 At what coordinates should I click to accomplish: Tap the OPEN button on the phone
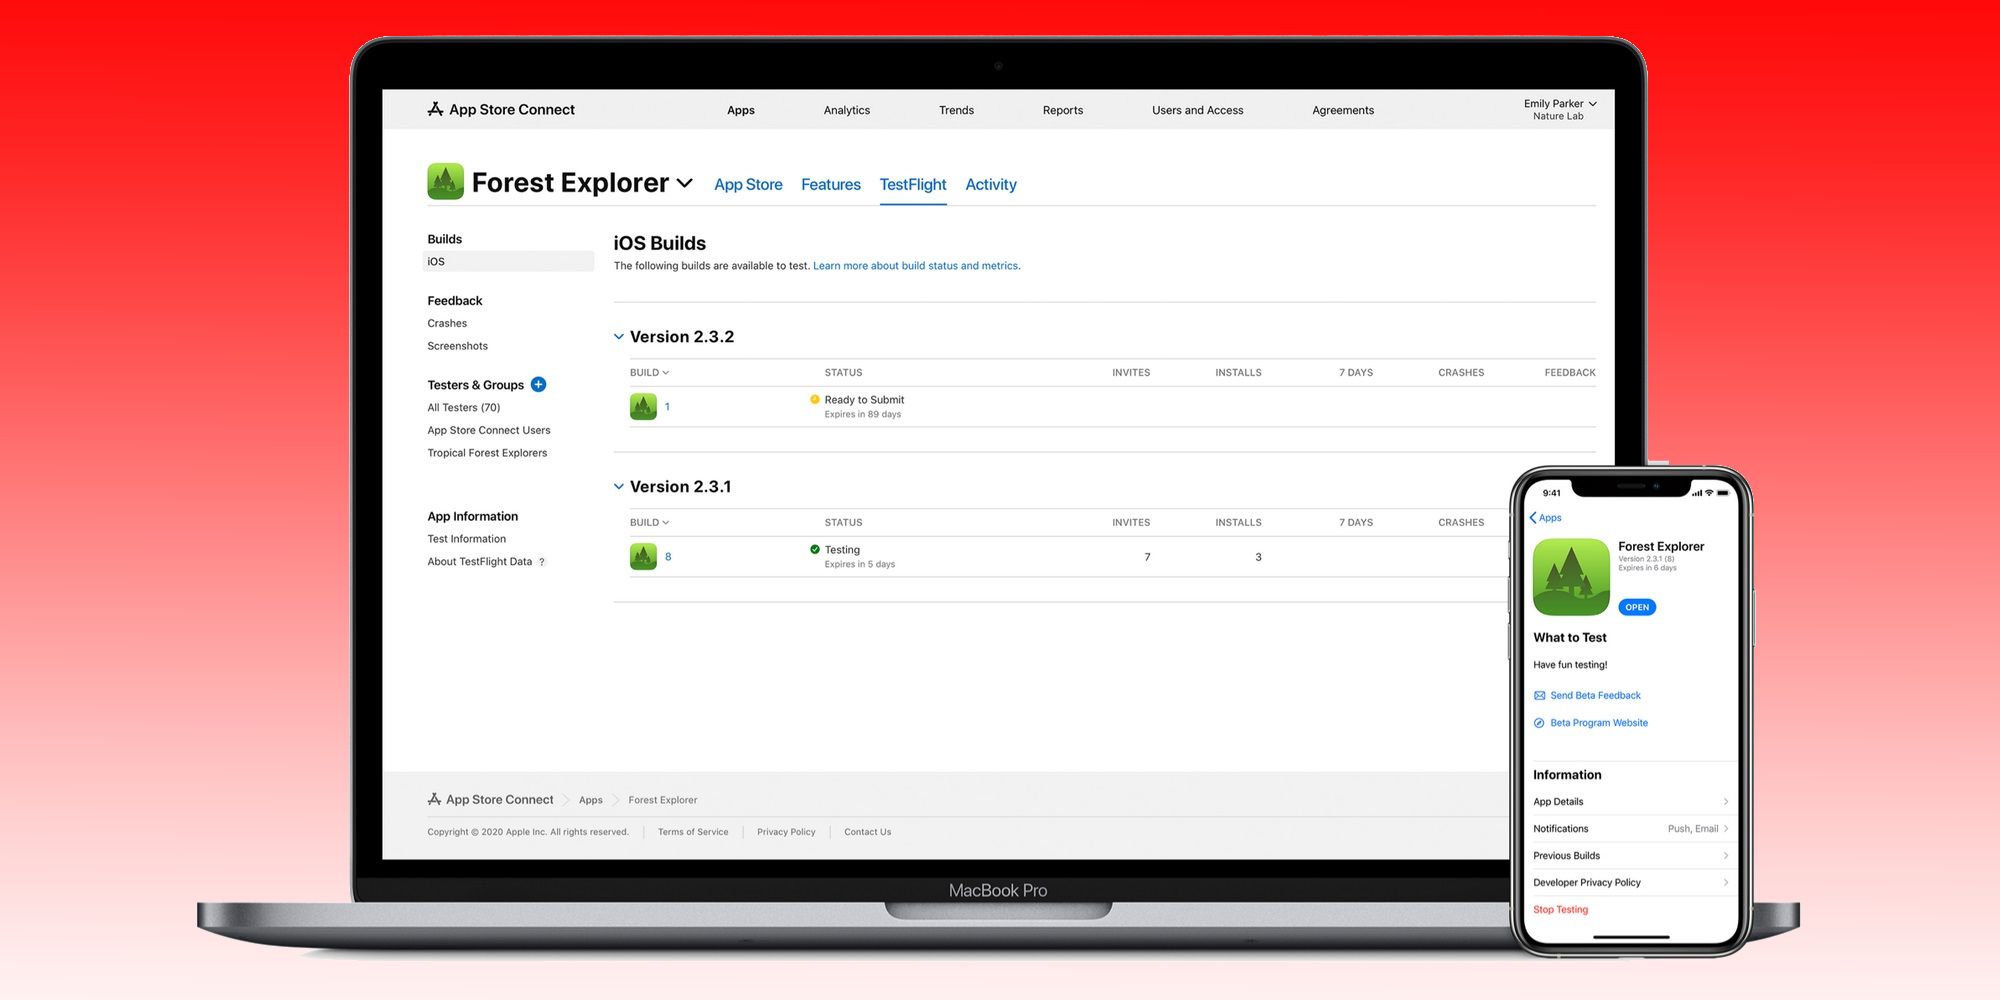[x=1636, y=607]
